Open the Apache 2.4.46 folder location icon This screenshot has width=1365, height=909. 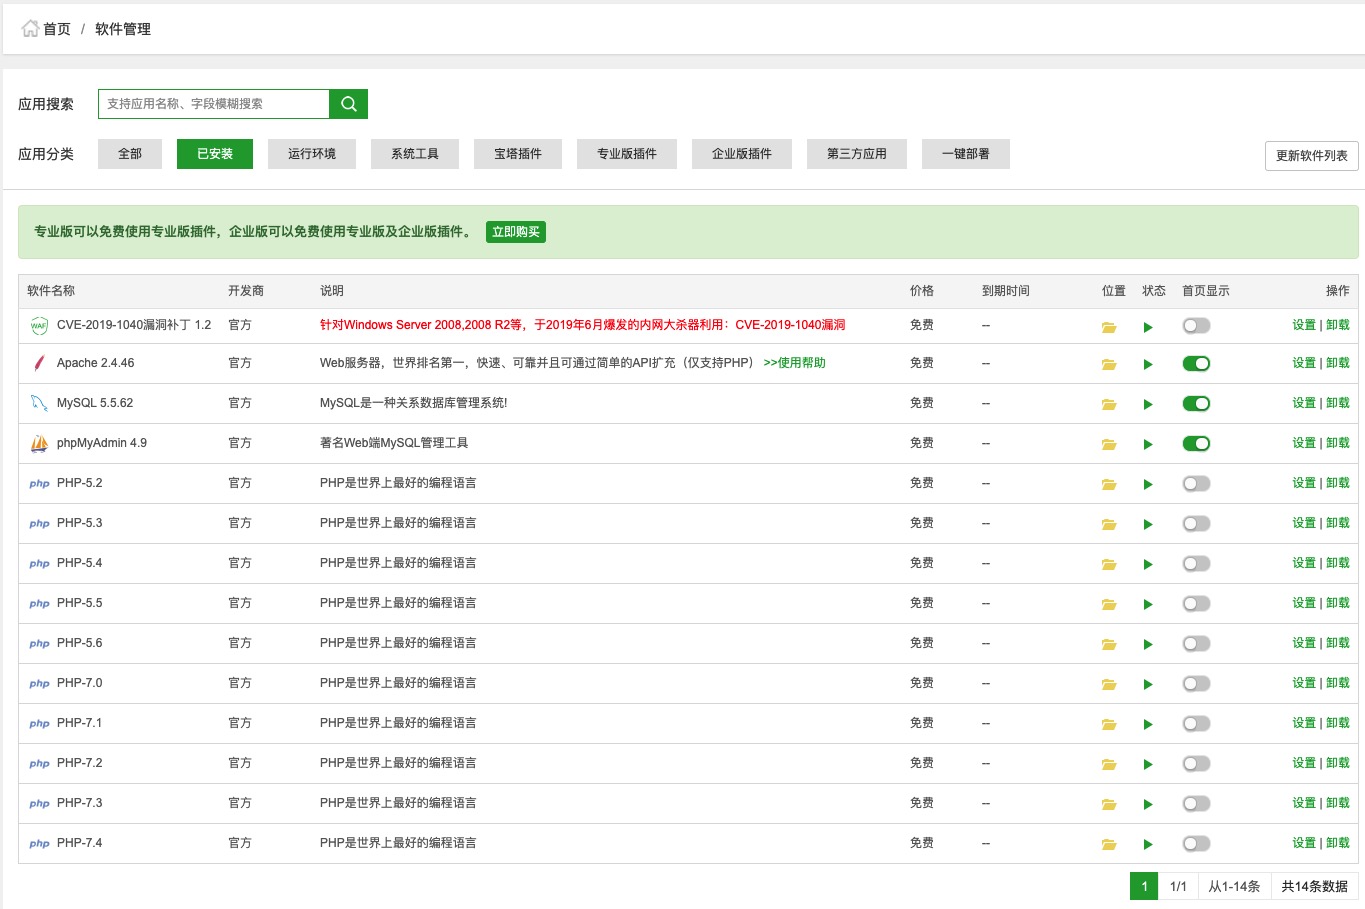(1109, 365)
